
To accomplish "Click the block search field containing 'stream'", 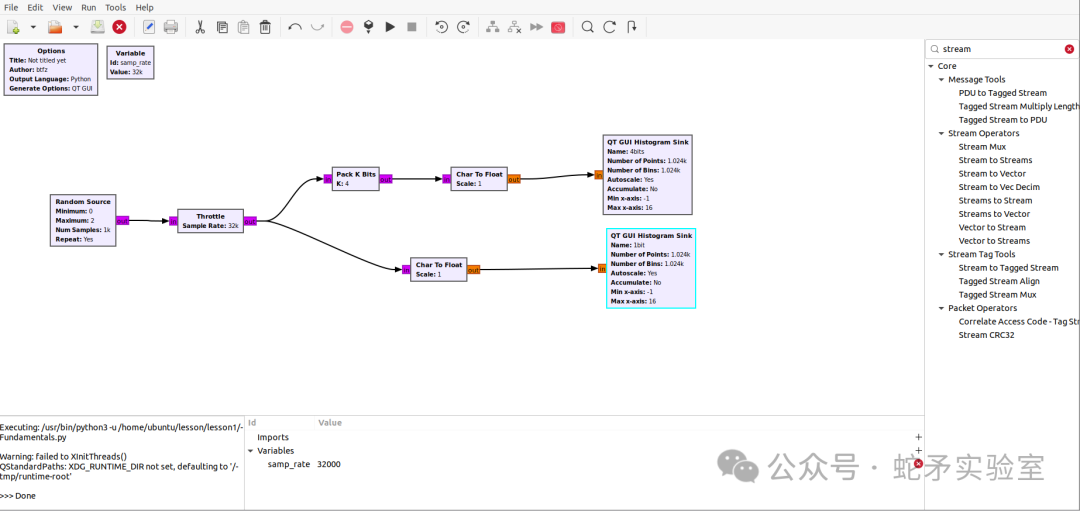I will tap(1002, 49).
